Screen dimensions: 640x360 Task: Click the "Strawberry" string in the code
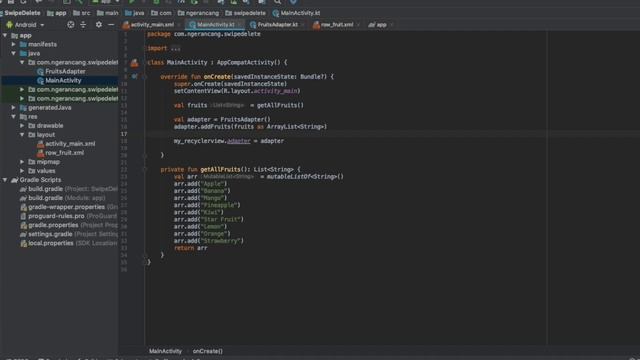point(221,241)
